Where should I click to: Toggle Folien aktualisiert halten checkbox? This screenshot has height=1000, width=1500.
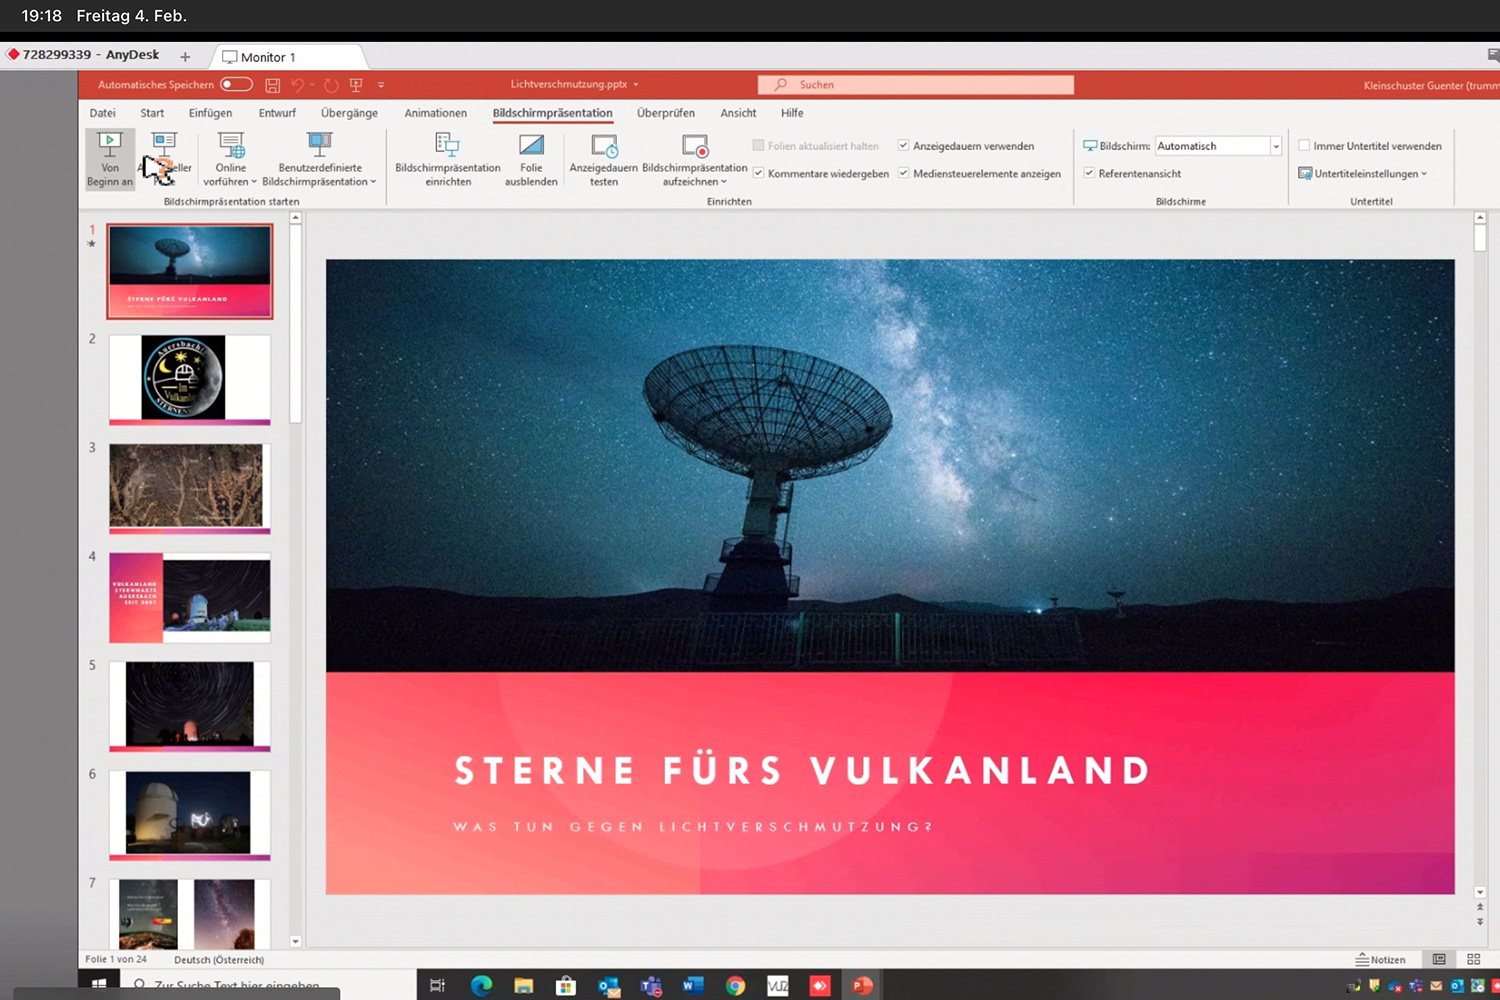758,146
